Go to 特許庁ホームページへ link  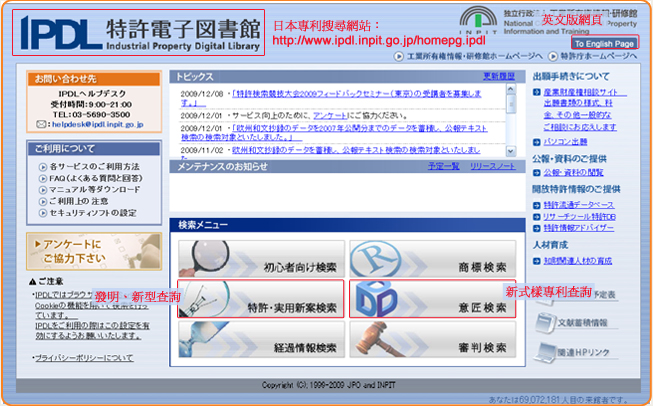tap(598, 56)
